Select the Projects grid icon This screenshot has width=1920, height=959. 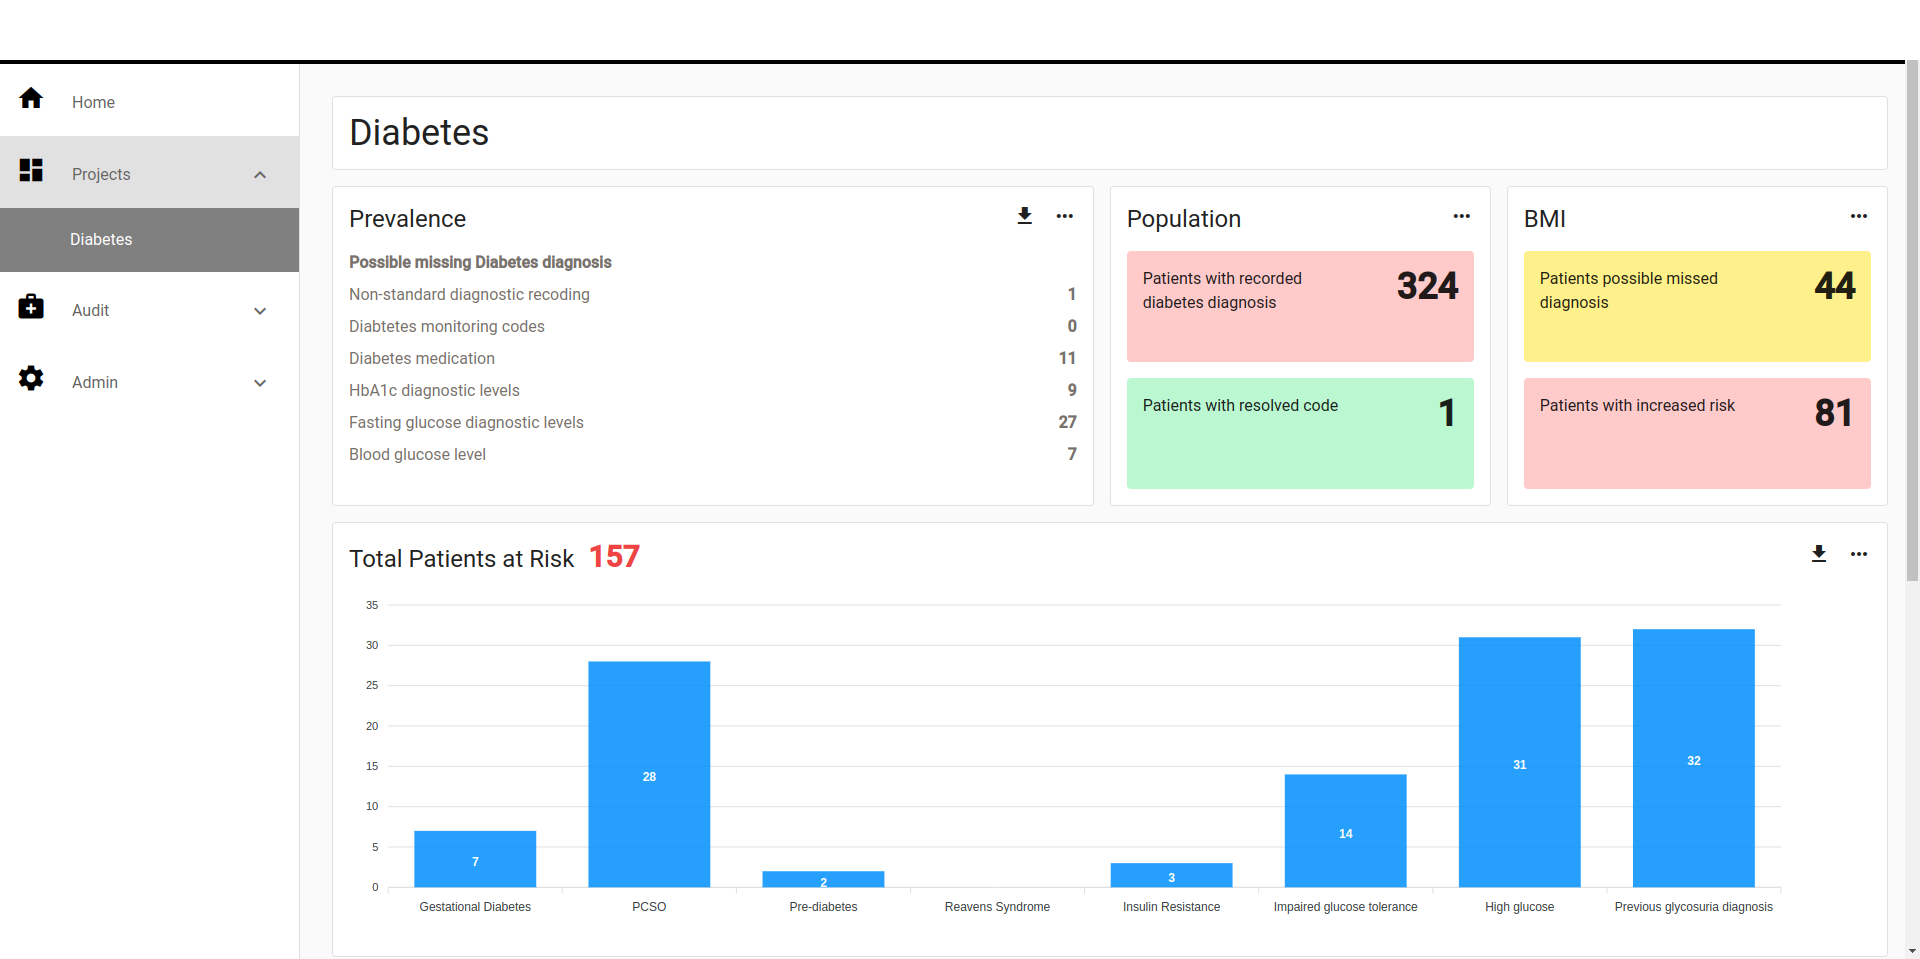[x=31, y=170]
